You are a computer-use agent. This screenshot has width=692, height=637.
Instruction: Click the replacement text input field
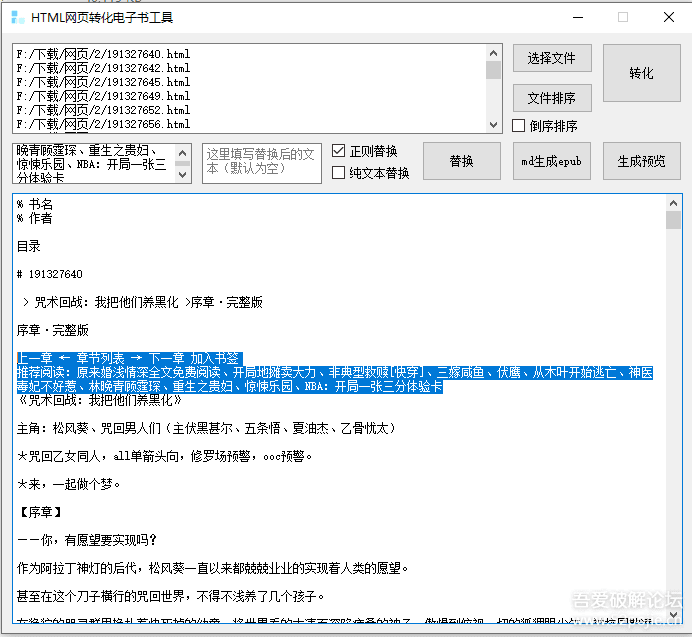(262, 163)
